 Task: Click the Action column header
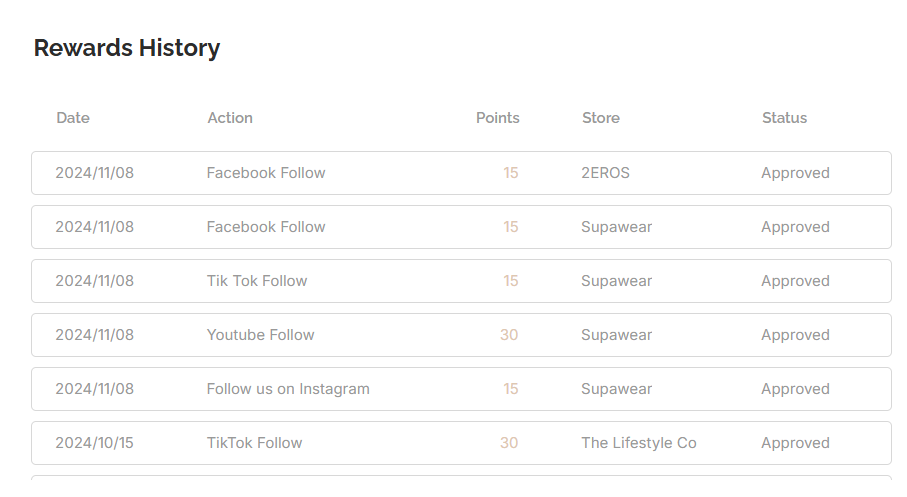coord(230,118)
